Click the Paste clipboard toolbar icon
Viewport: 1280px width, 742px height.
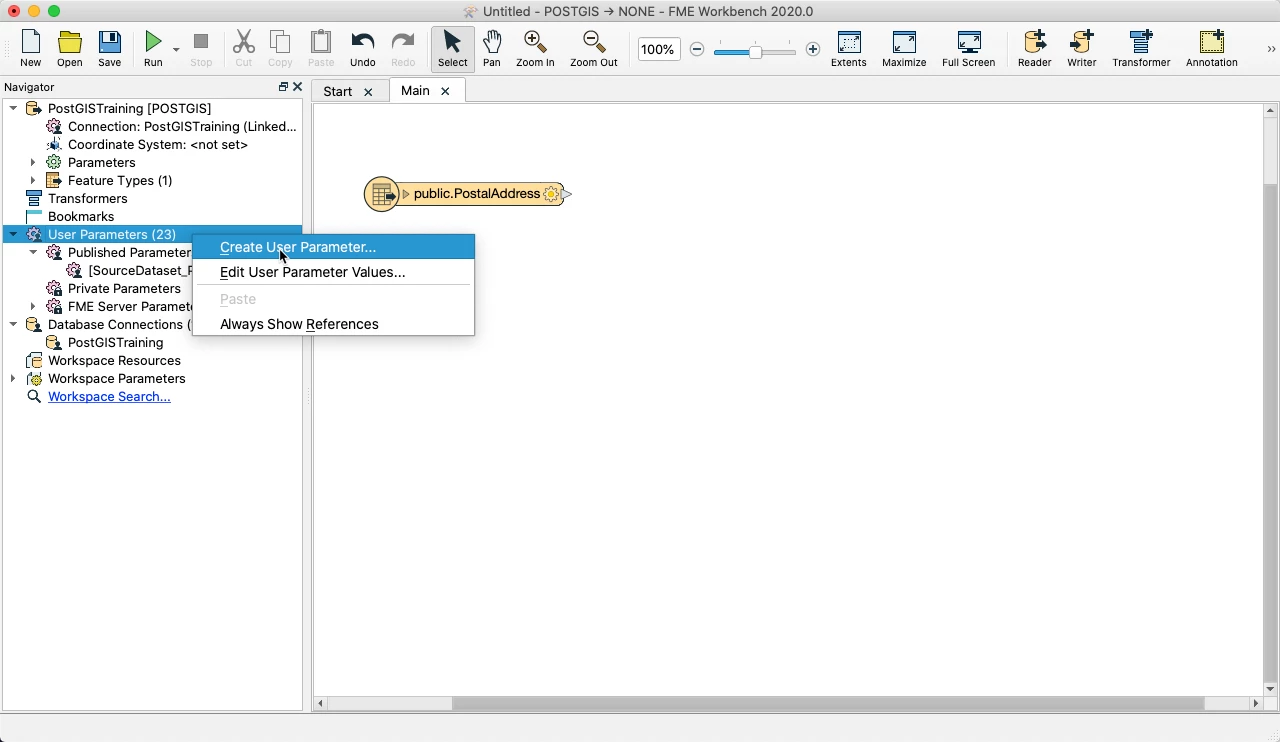[x=321, y=48]
